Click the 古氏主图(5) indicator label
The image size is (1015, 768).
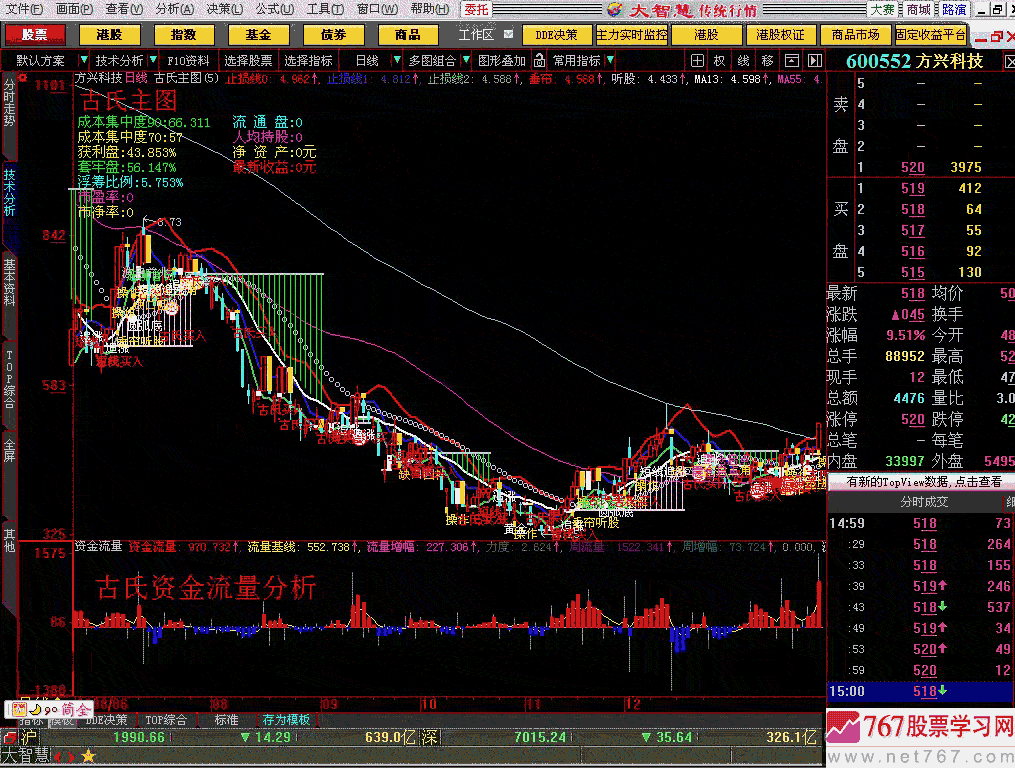click(186, 78)
